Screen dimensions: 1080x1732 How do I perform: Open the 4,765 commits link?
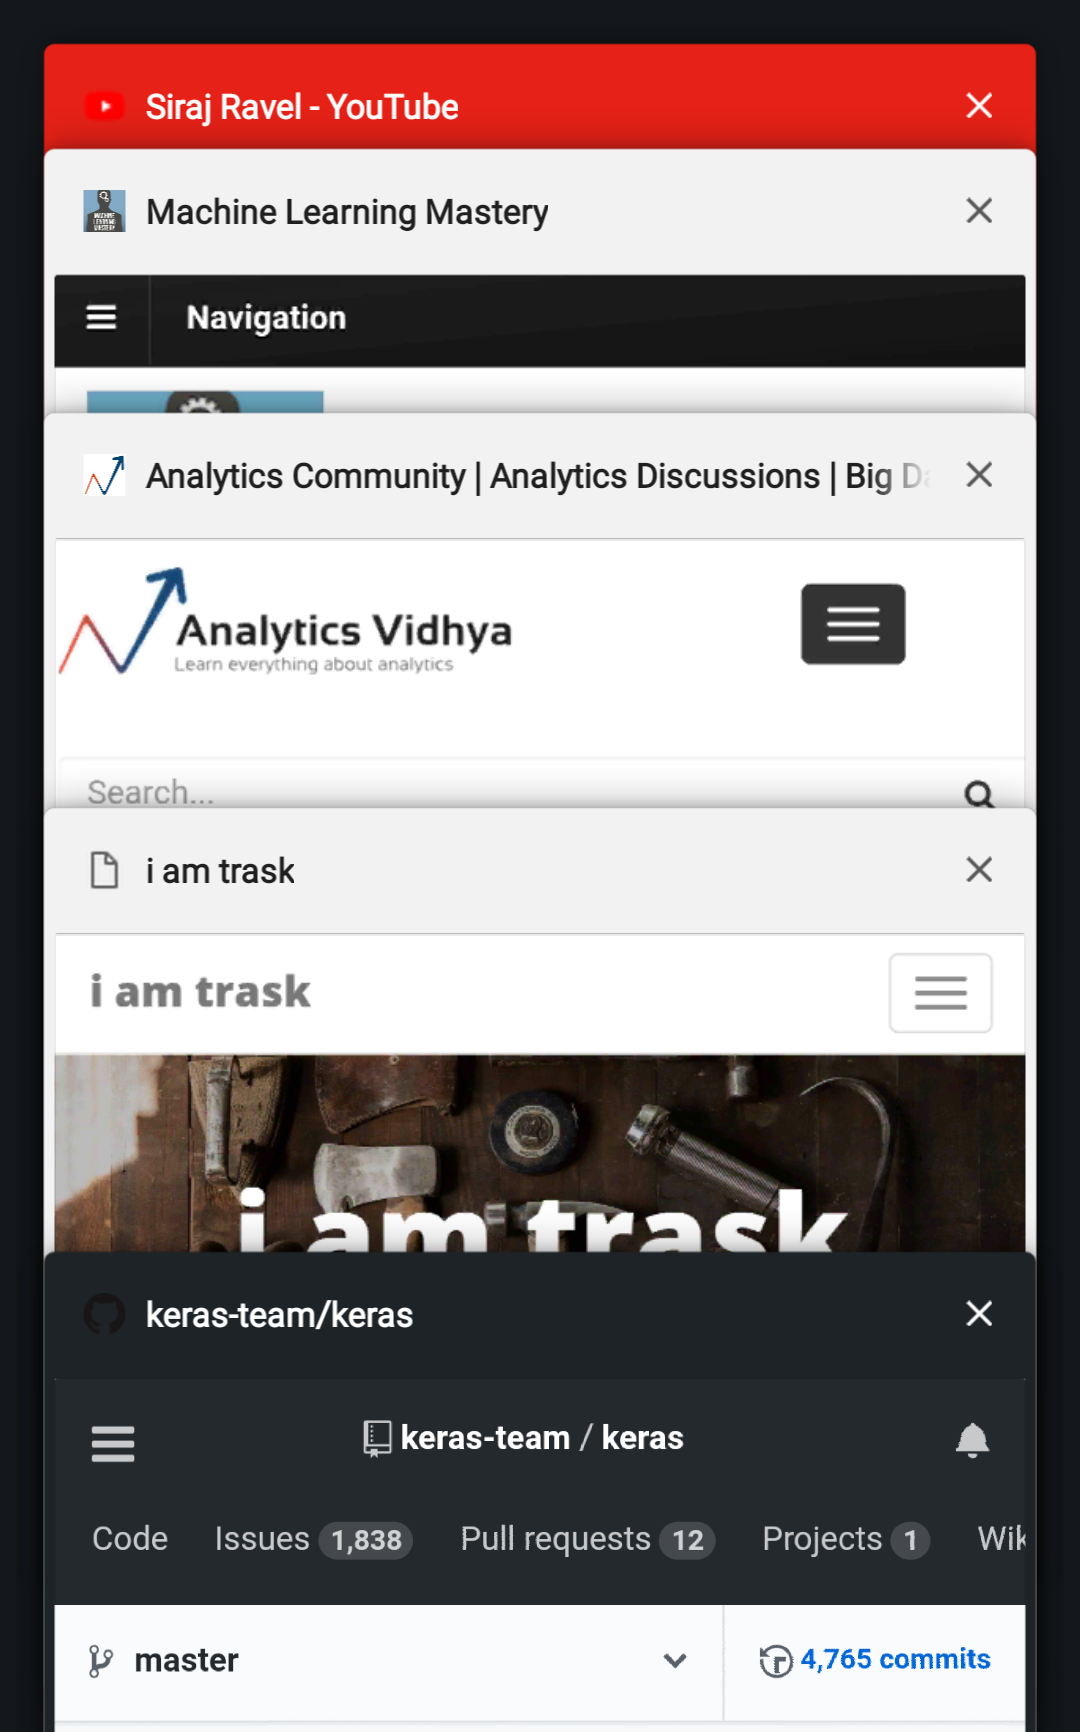click(x=875, y=1660)
